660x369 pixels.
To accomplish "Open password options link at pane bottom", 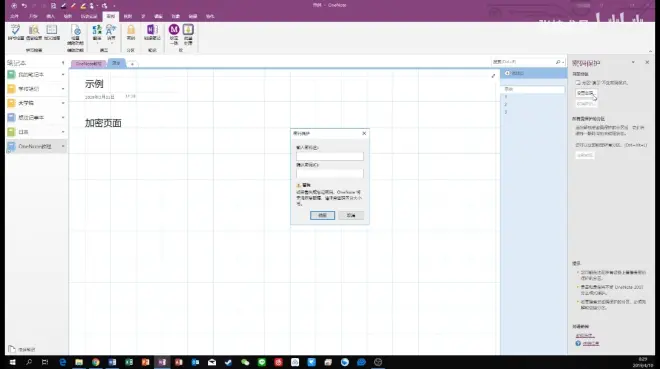I will pos(585,336).
